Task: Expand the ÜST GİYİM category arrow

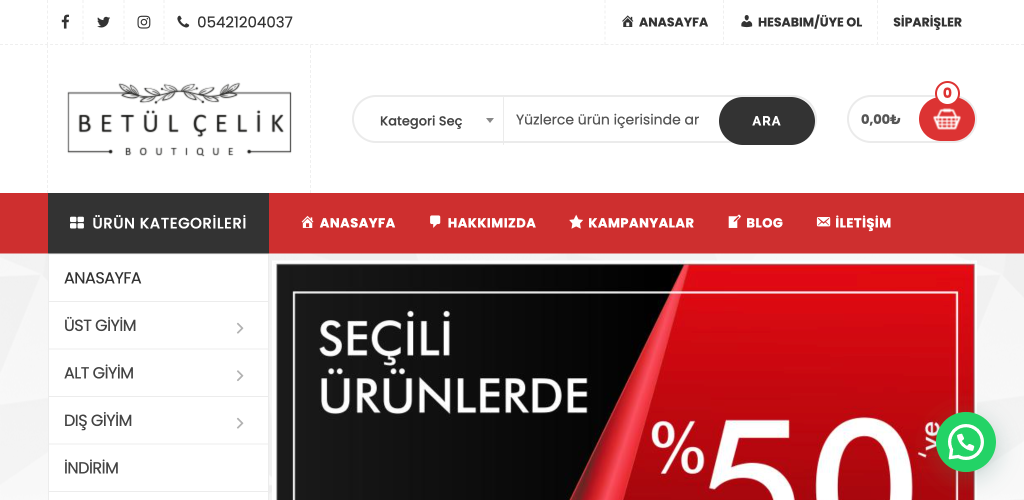Action: coord(240,328)
